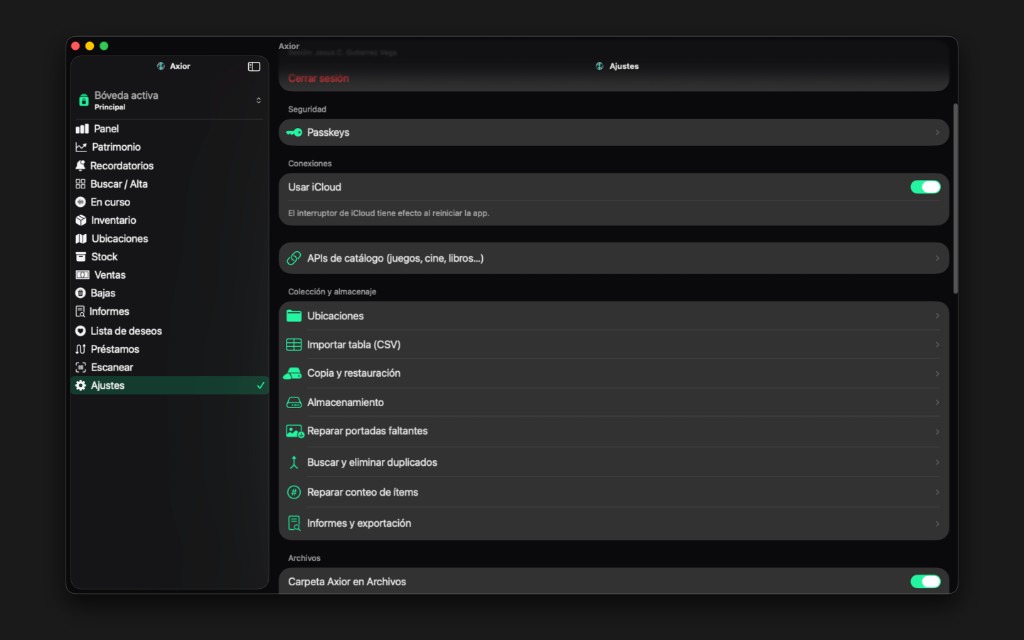Click Cerrar sesión link
The width and height of the screenshot is (1024, 640).
[x=318, y=78]
